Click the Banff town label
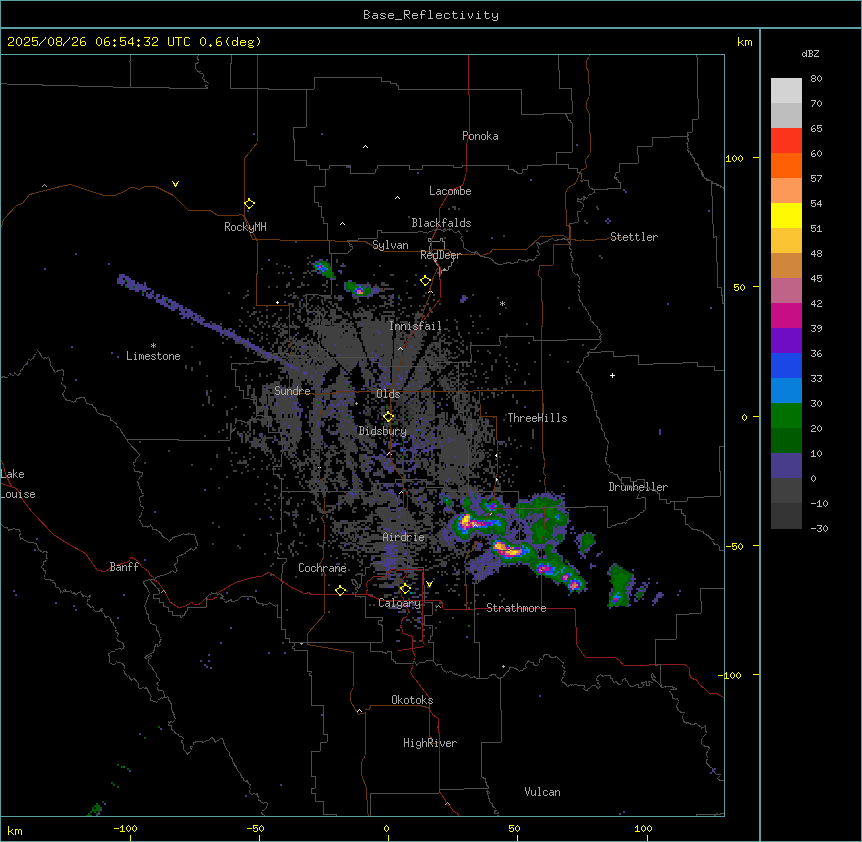Screen dimensions: 862x842 point(124,567)
